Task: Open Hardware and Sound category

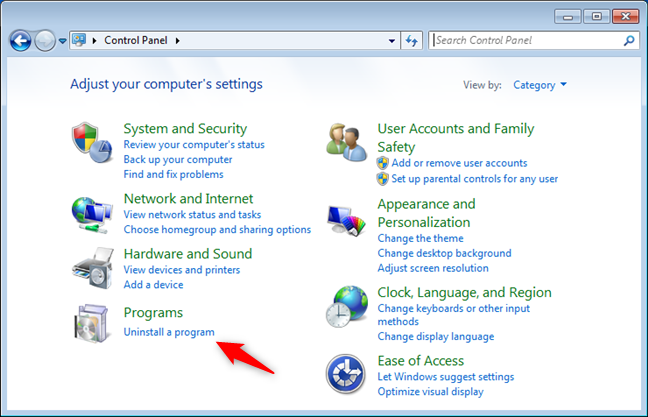Action: [x=188, y=254]
